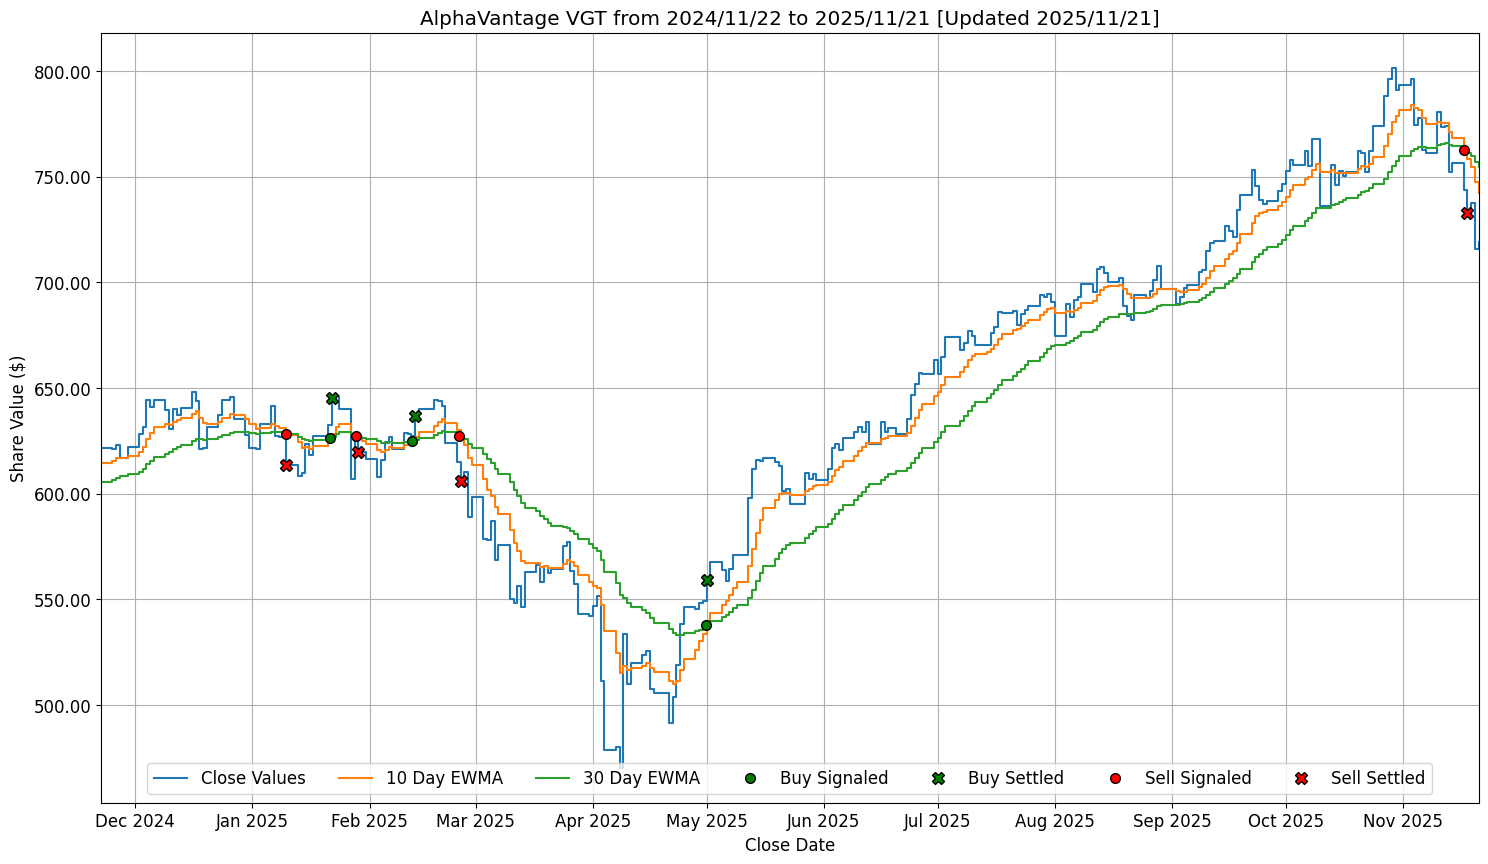The height and width of the screenshot is (864, 1488).
Task: Click the Buy Settled X icon in legend
Action: (x=938, y=778)
